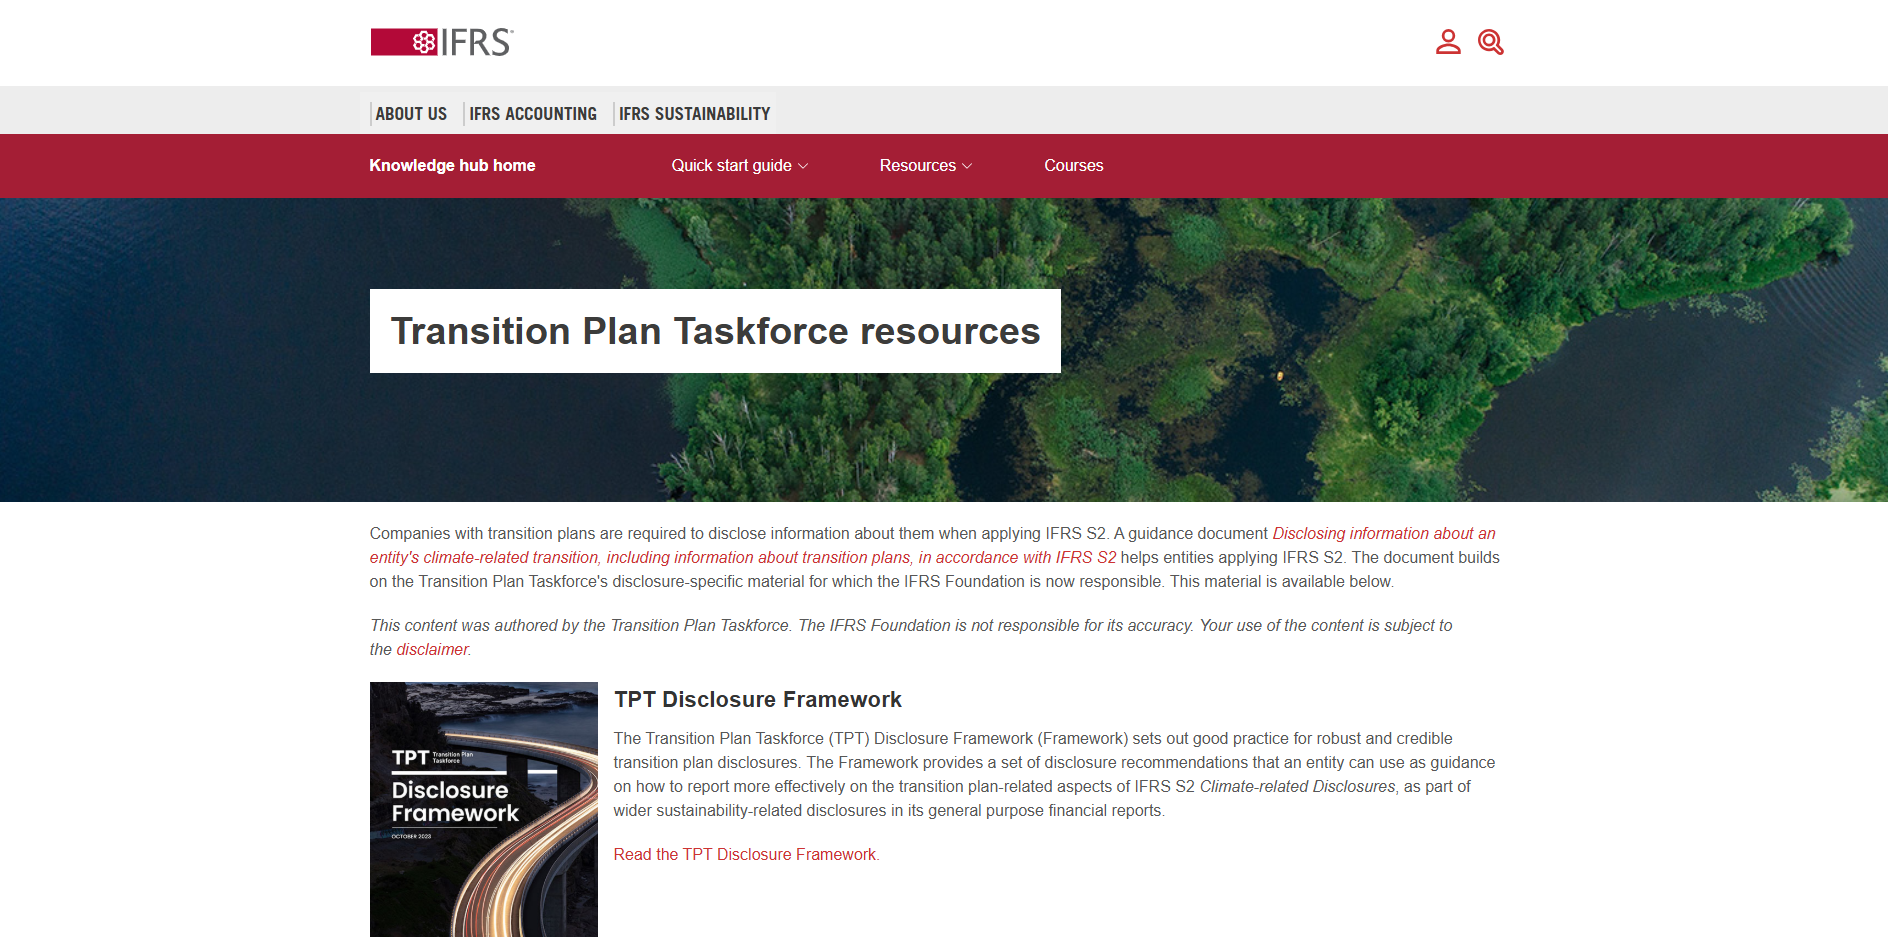Open the About Us menu
Screen dimensions: 1888x937
(x=411, y=114)
